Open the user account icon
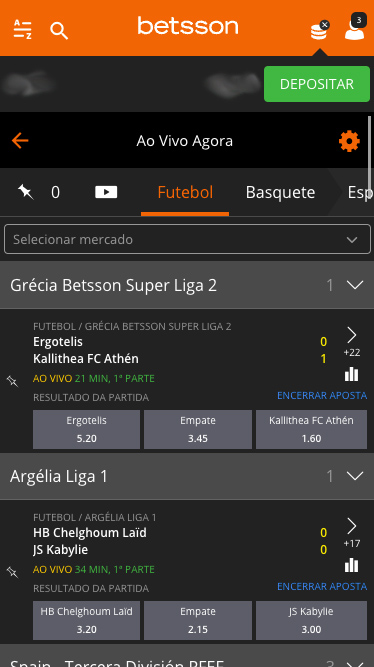The width and height of the screenshot is (374, 667). pyautogui.click(x=354, y=29)
